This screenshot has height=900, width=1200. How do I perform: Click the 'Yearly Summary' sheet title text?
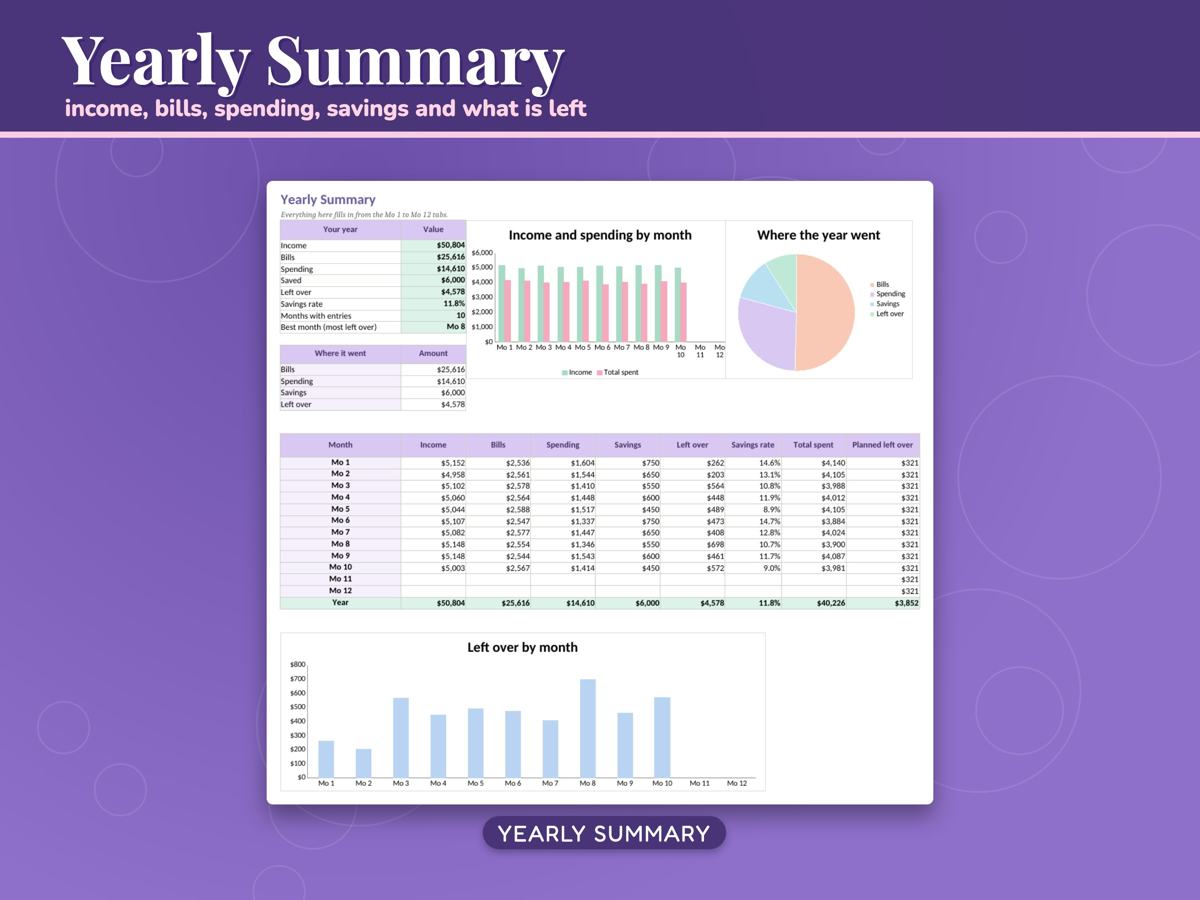(x=328, y=200)
